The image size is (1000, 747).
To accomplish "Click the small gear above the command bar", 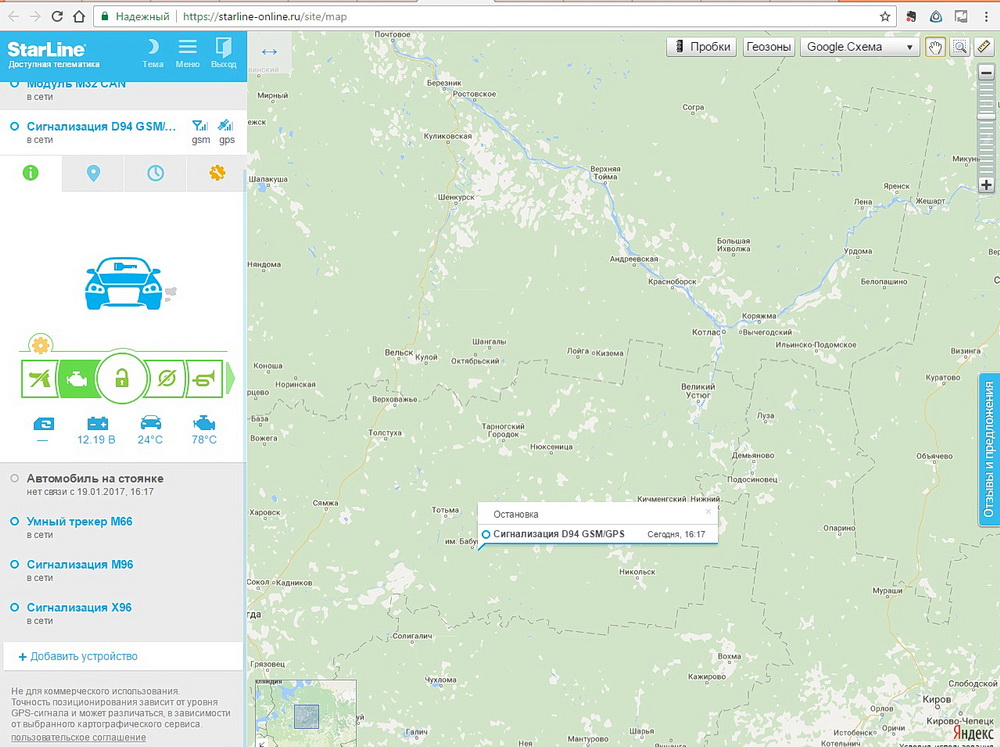I will click(40, 345).
